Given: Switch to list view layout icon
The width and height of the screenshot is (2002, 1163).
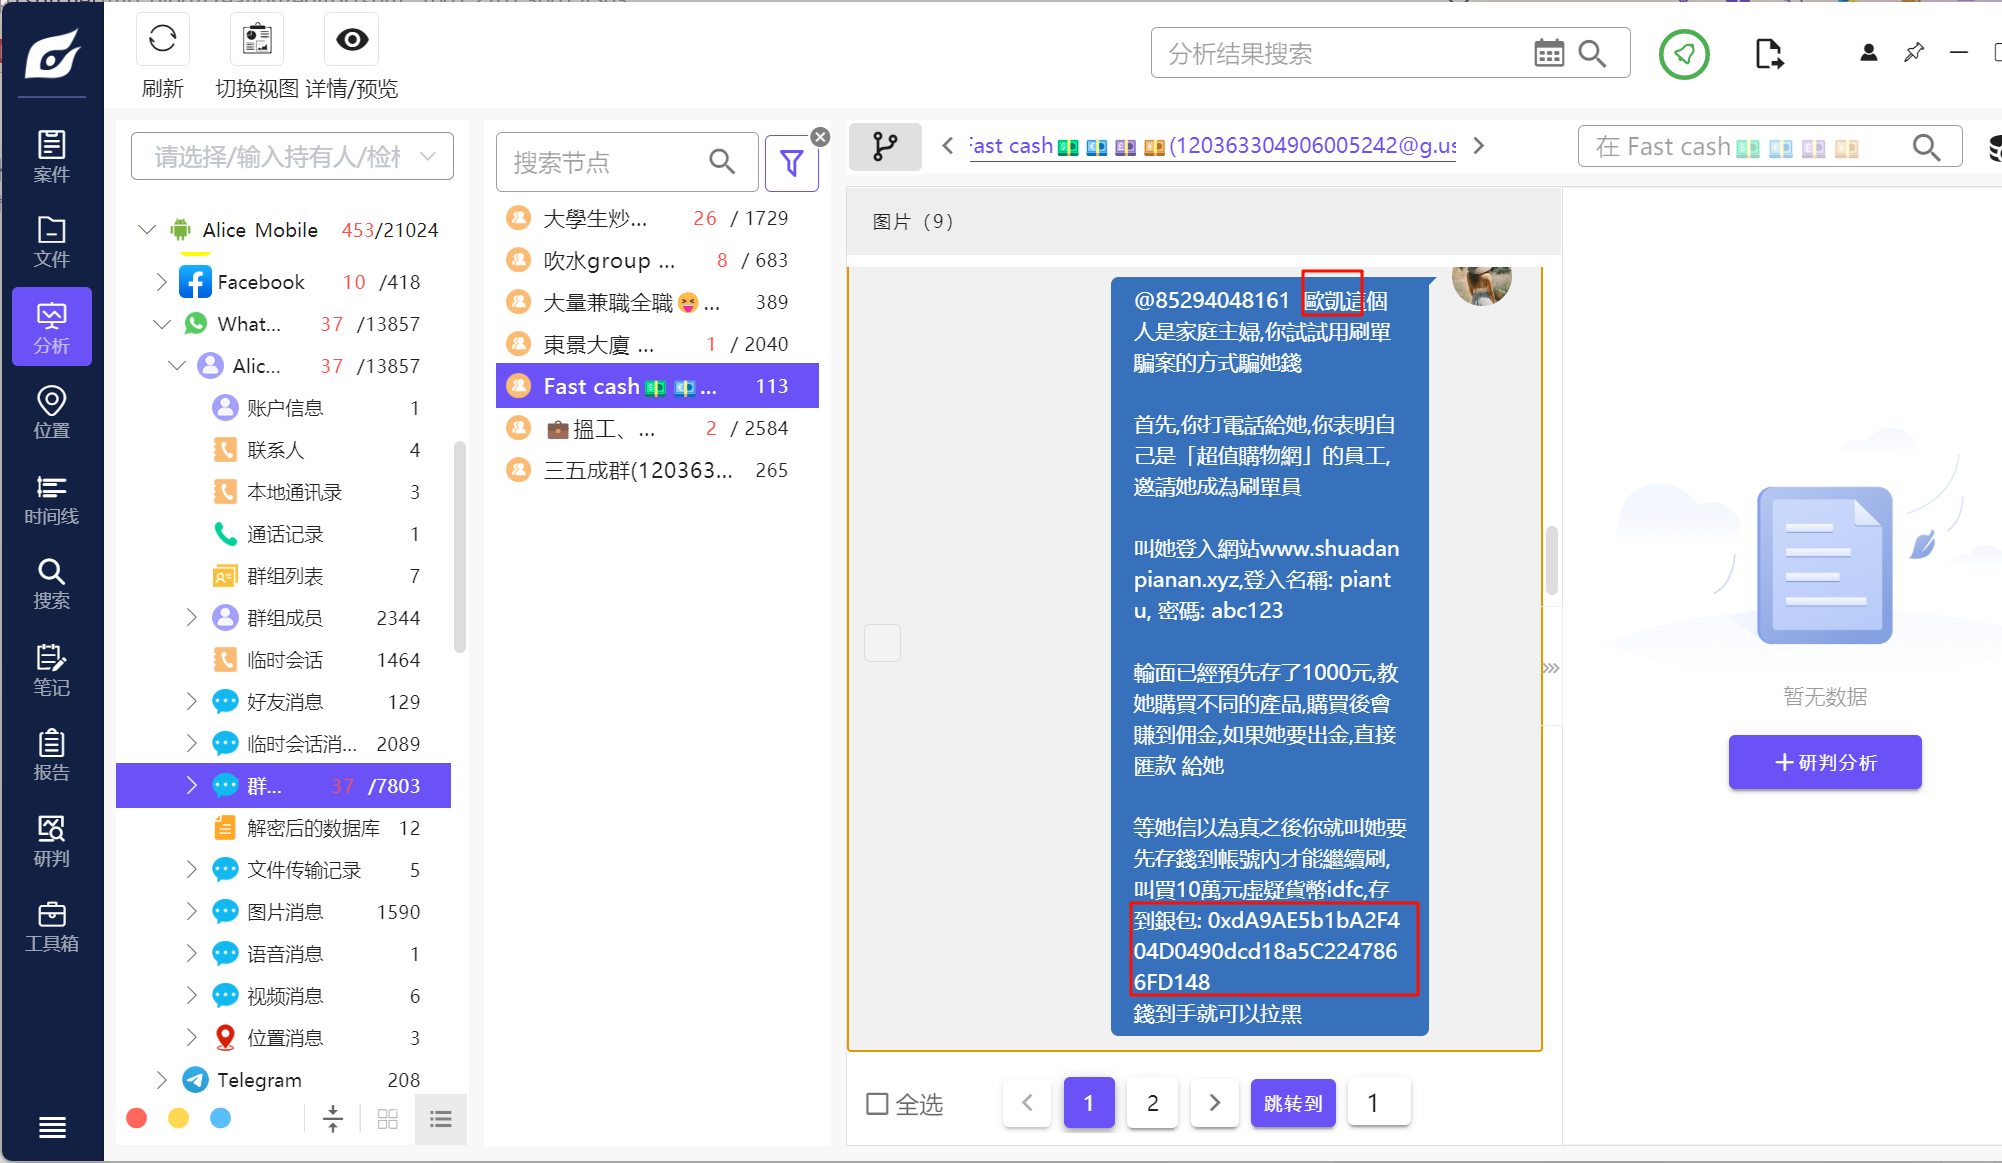Looking at the screenshot, I should (x=440, y=1119).
